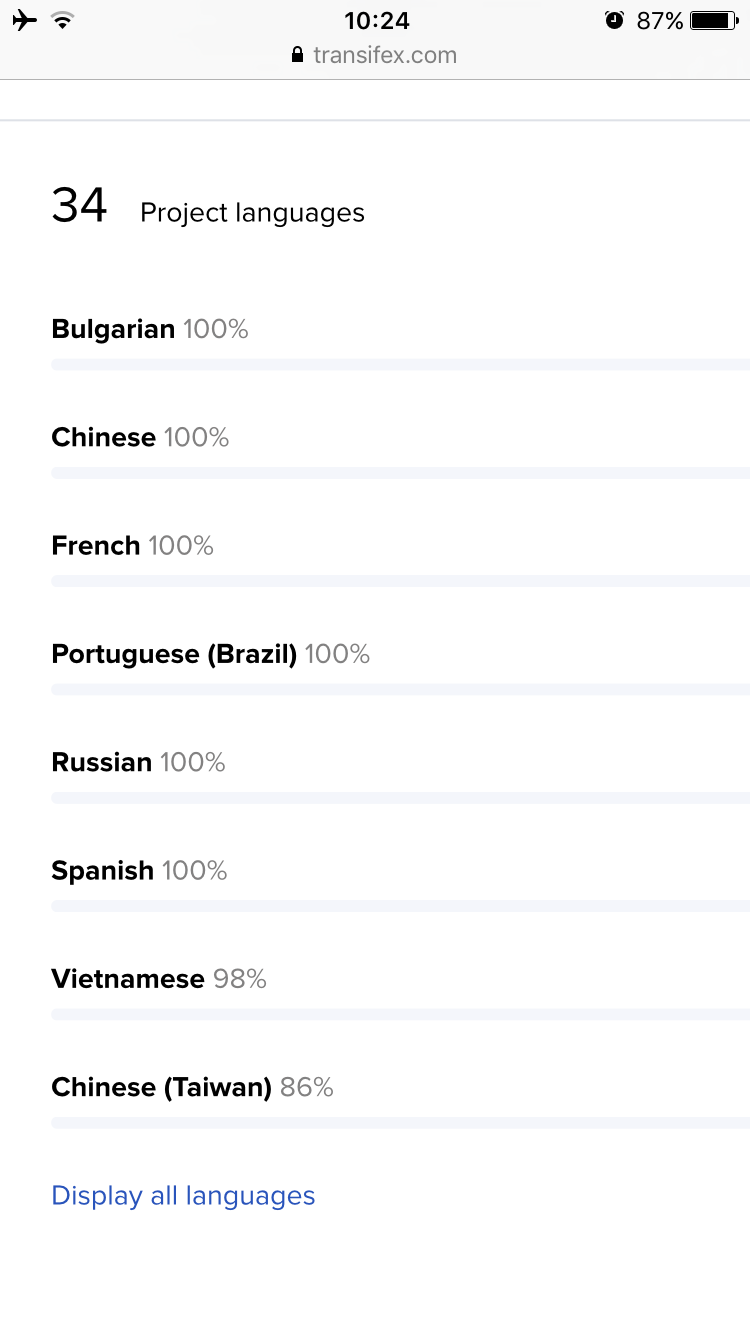Viewport: 750px width, 1334px height.
Task: Tap the 10:24 clock in status bar
Action: click(x=377, y=20)
